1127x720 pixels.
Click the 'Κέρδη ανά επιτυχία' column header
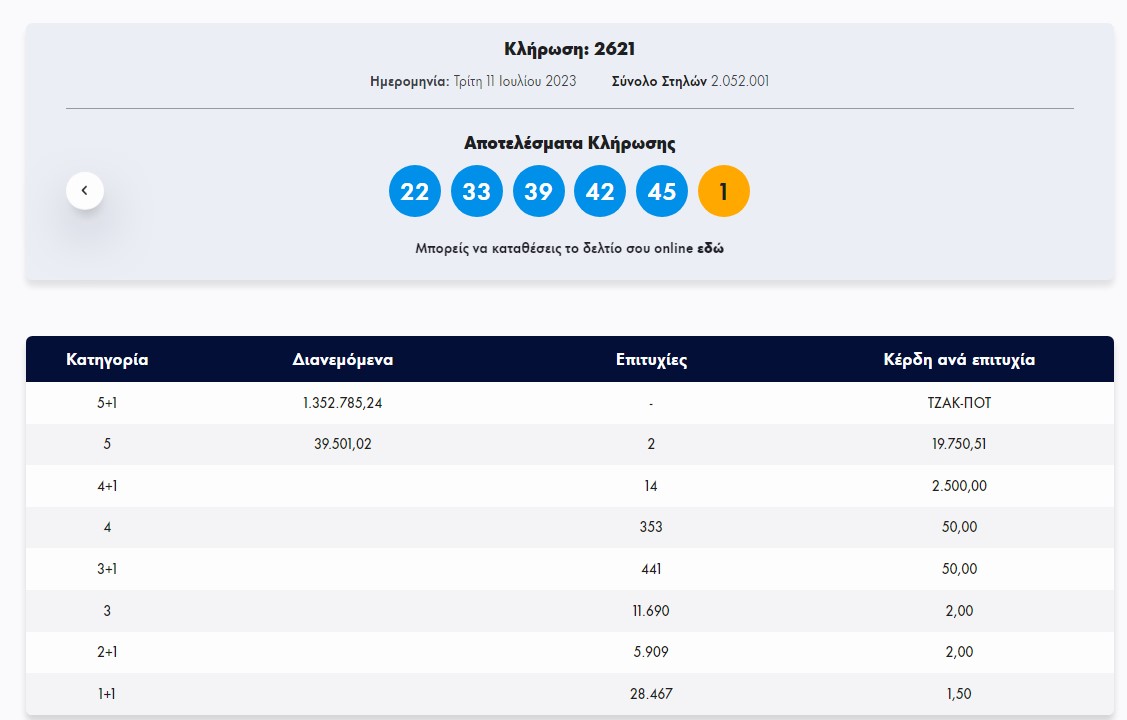(959, 360)
